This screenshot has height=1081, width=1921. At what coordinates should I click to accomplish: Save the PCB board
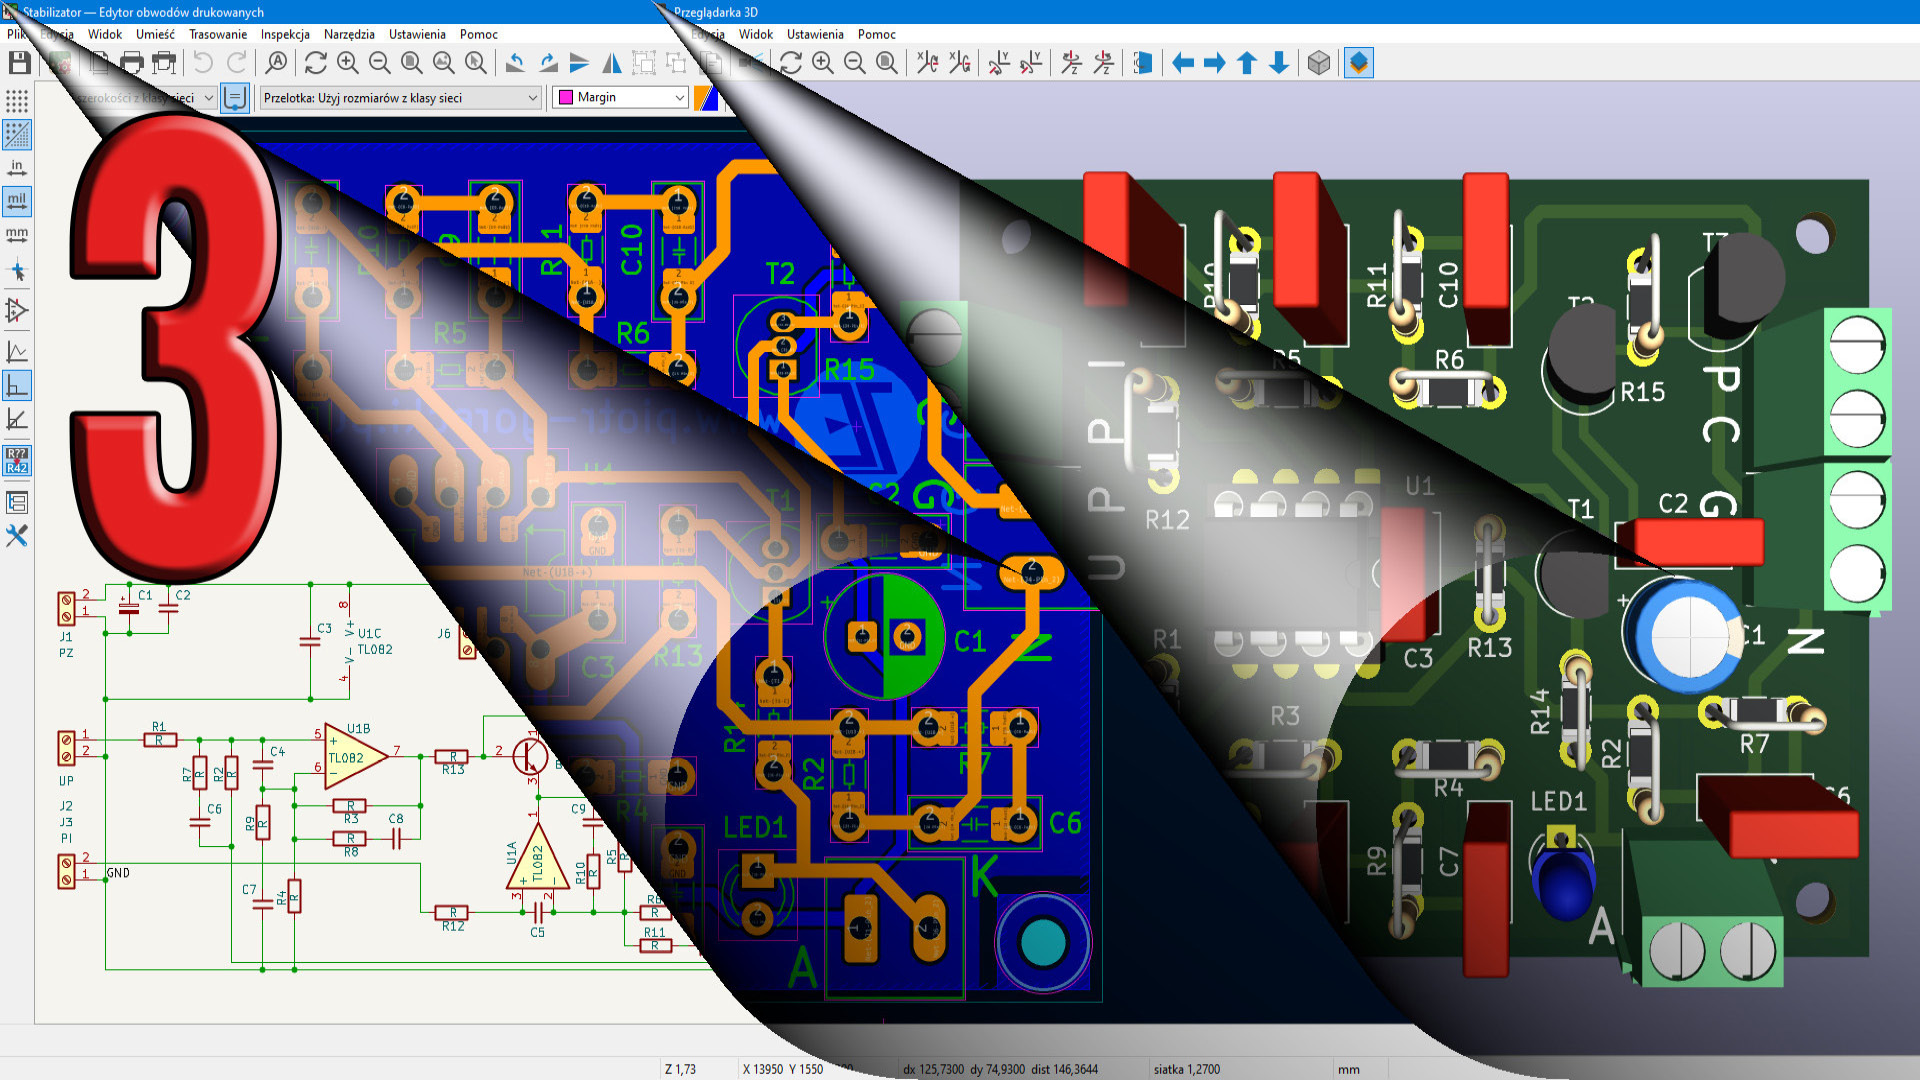tap(19, 63)
